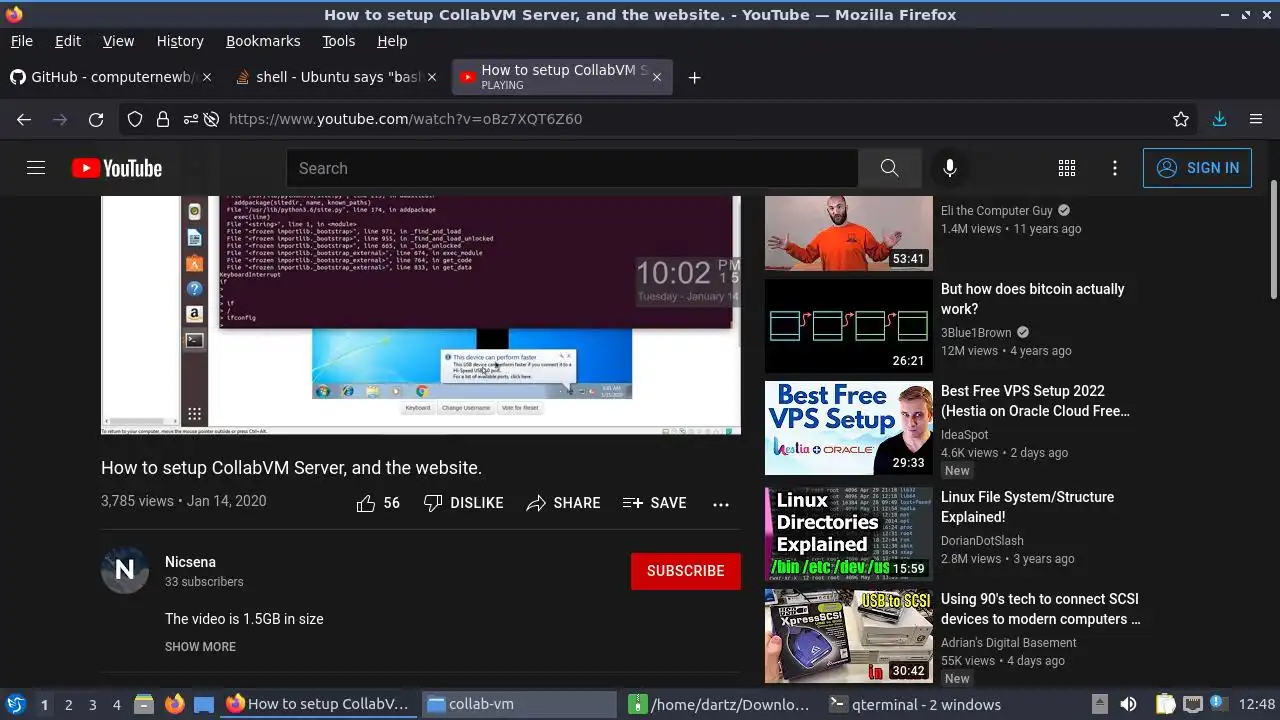Switch to the collab-vm taskbar window
This screenshot has width=1280, height=720.
[x=519, y=704]
